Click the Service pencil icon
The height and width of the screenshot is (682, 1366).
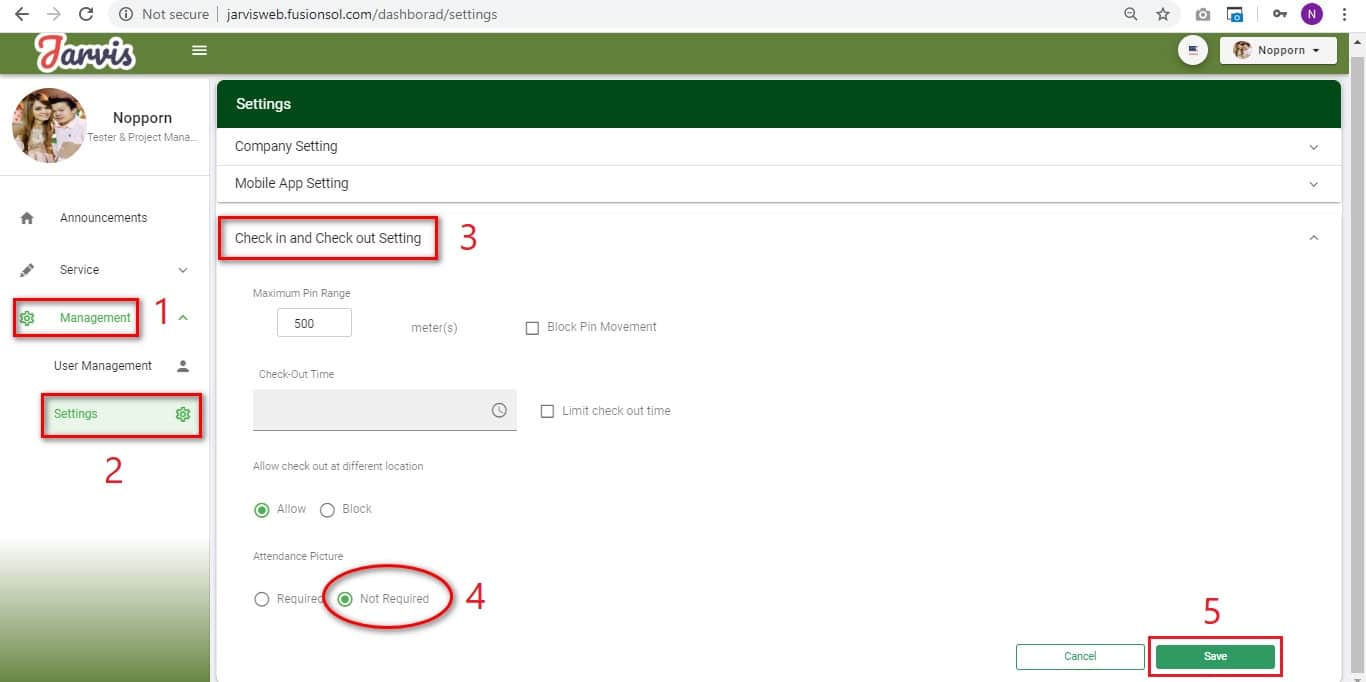pyautogui.click(x=27, y=270)
